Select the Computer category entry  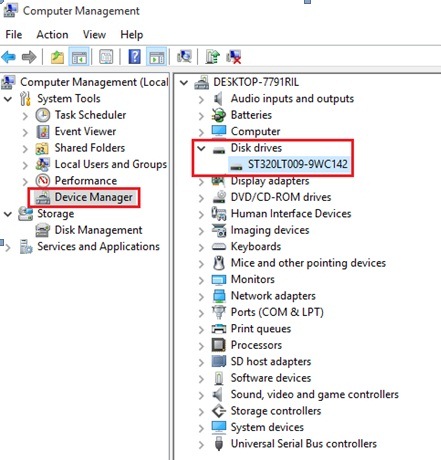[x=255, y=131]
